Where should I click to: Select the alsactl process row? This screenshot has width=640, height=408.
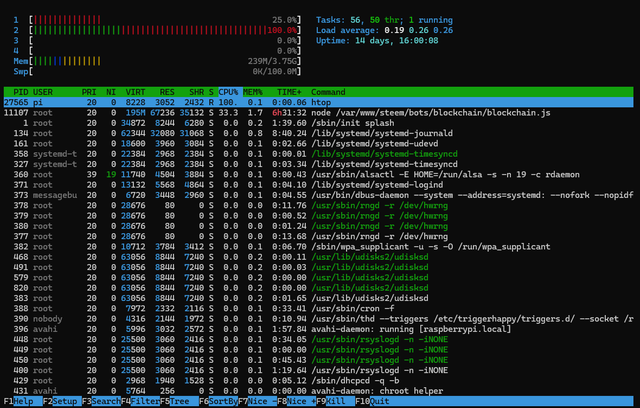[x=318, y=174]
